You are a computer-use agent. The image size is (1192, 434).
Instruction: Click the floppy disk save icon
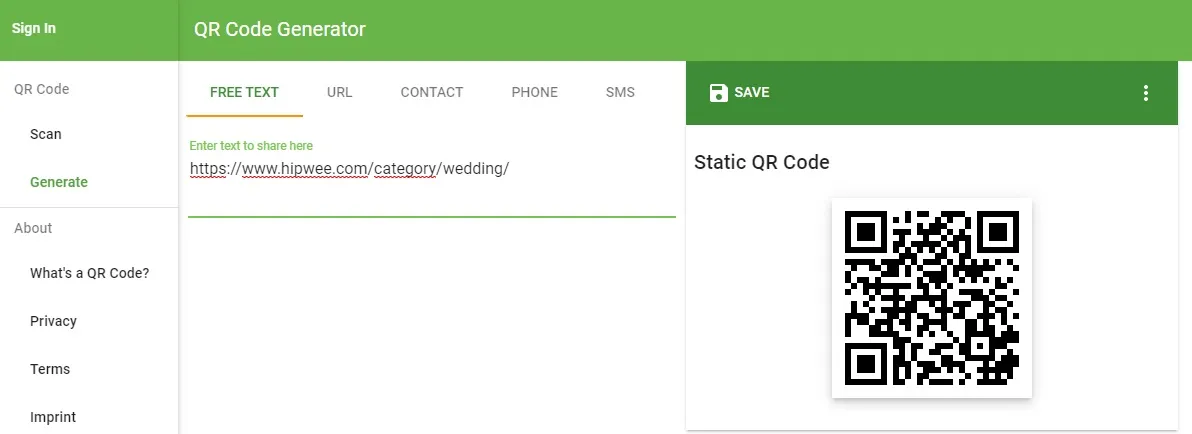[x=718, y=93]
